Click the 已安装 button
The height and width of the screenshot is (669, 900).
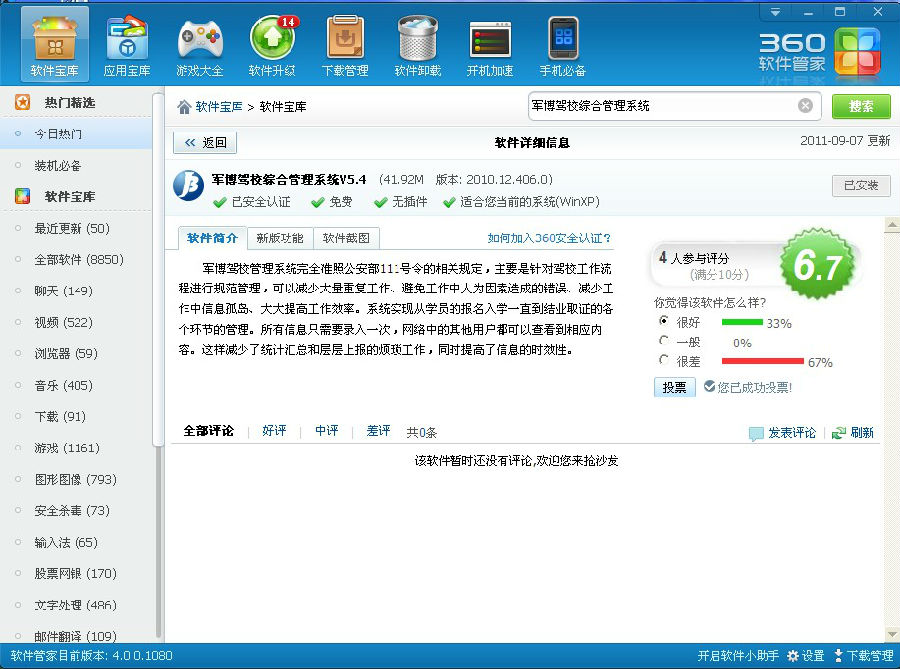coord(861,185)
